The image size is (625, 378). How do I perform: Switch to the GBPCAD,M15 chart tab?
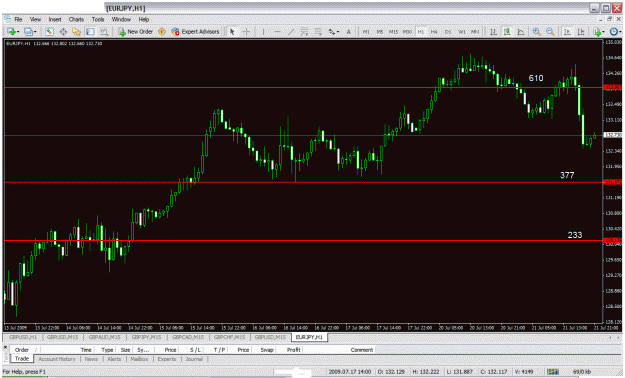[x=188, y=337]
